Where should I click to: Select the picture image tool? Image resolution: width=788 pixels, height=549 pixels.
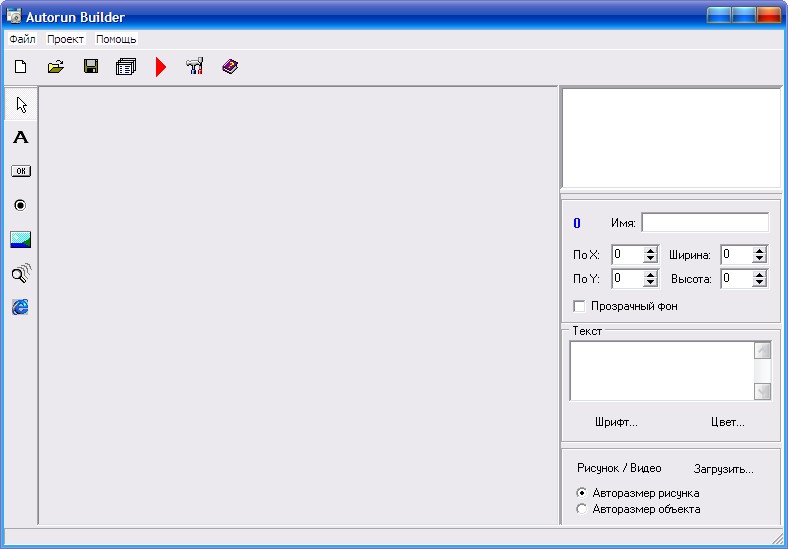pos(21,239)
